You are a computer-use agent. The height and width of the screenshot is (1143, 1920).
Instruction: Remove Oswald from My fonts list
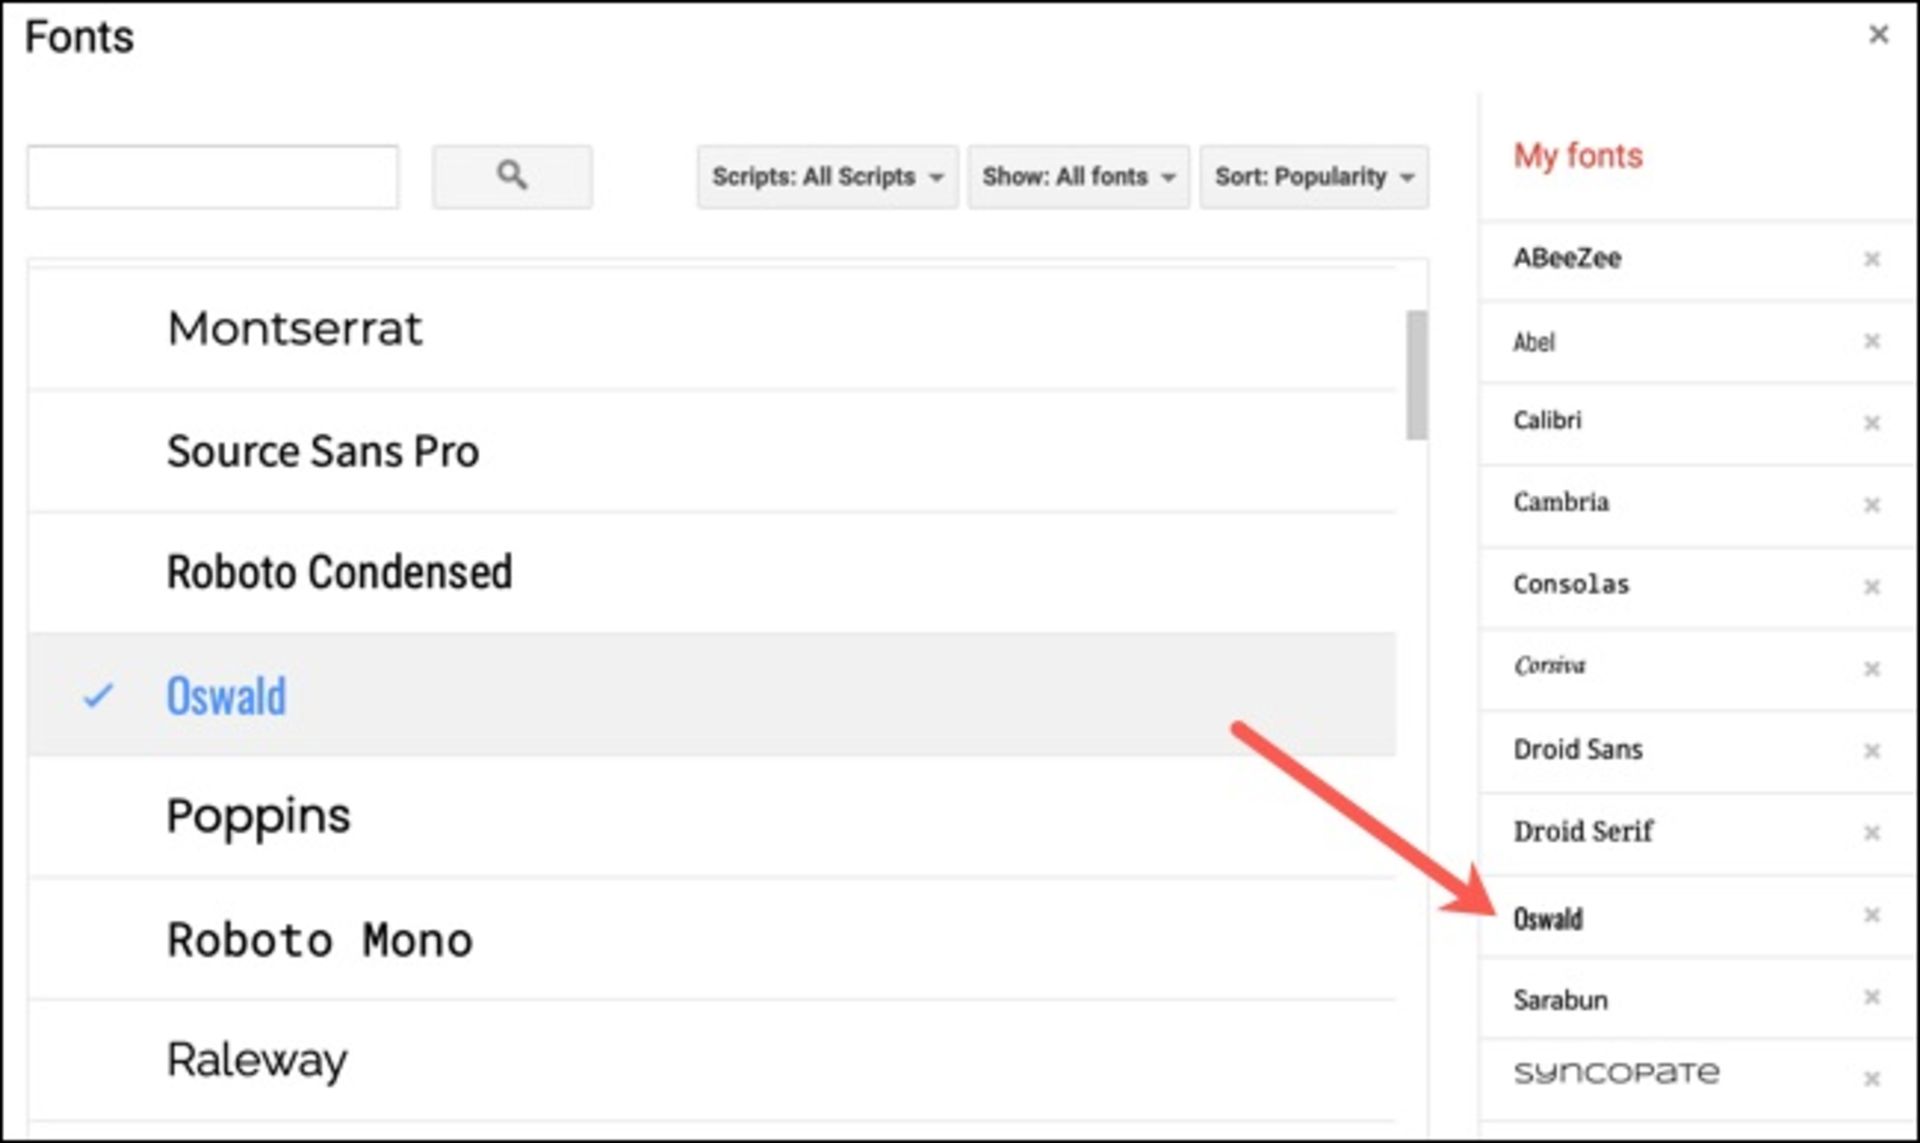[1872, 915]
